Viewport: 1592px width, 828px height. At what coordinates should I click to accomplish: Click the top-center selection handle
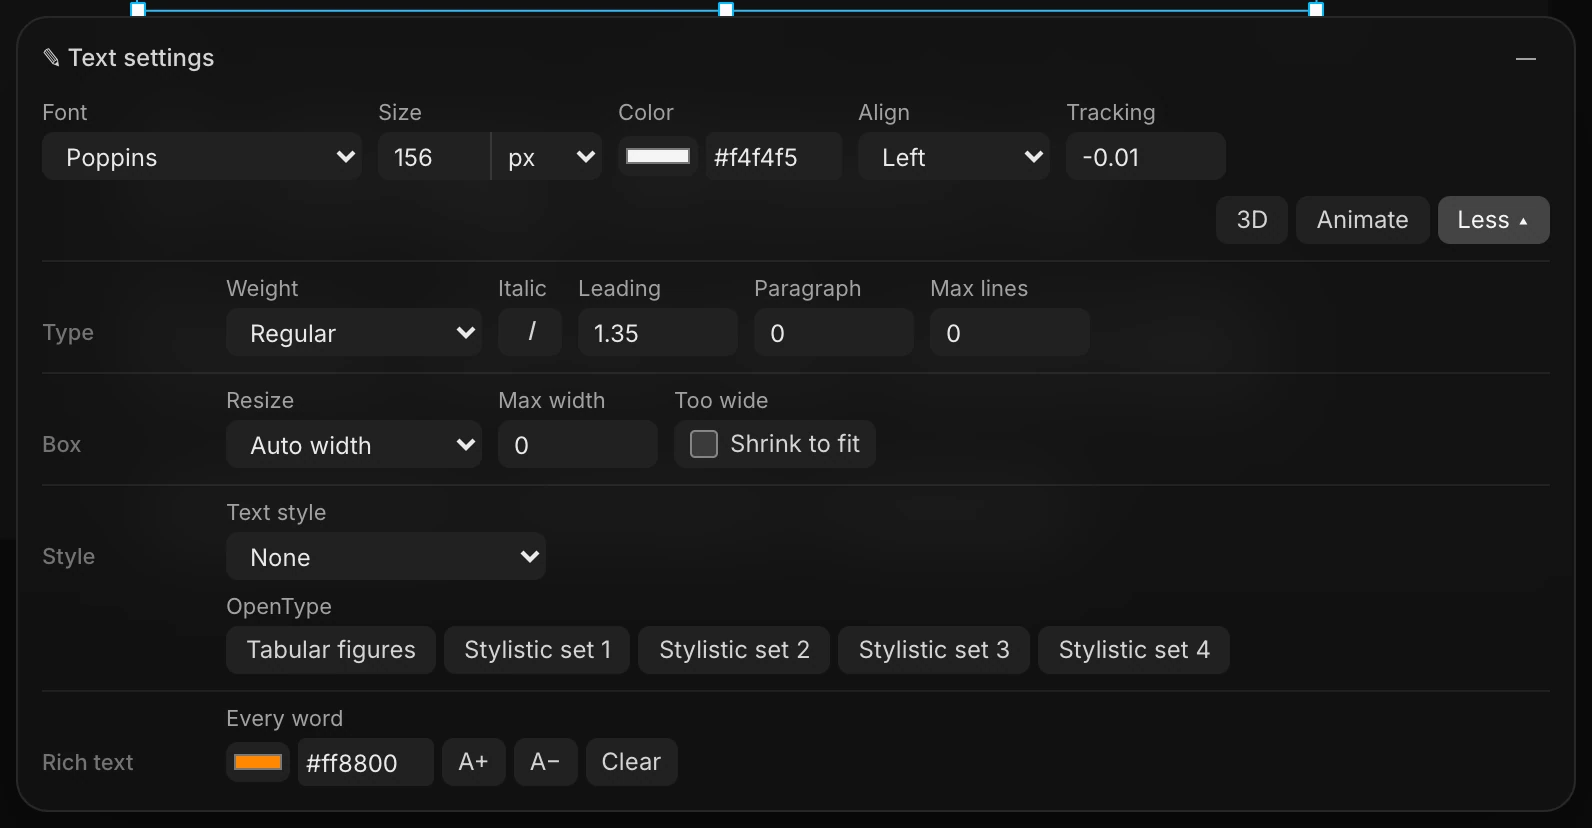[x=727, y=9]
